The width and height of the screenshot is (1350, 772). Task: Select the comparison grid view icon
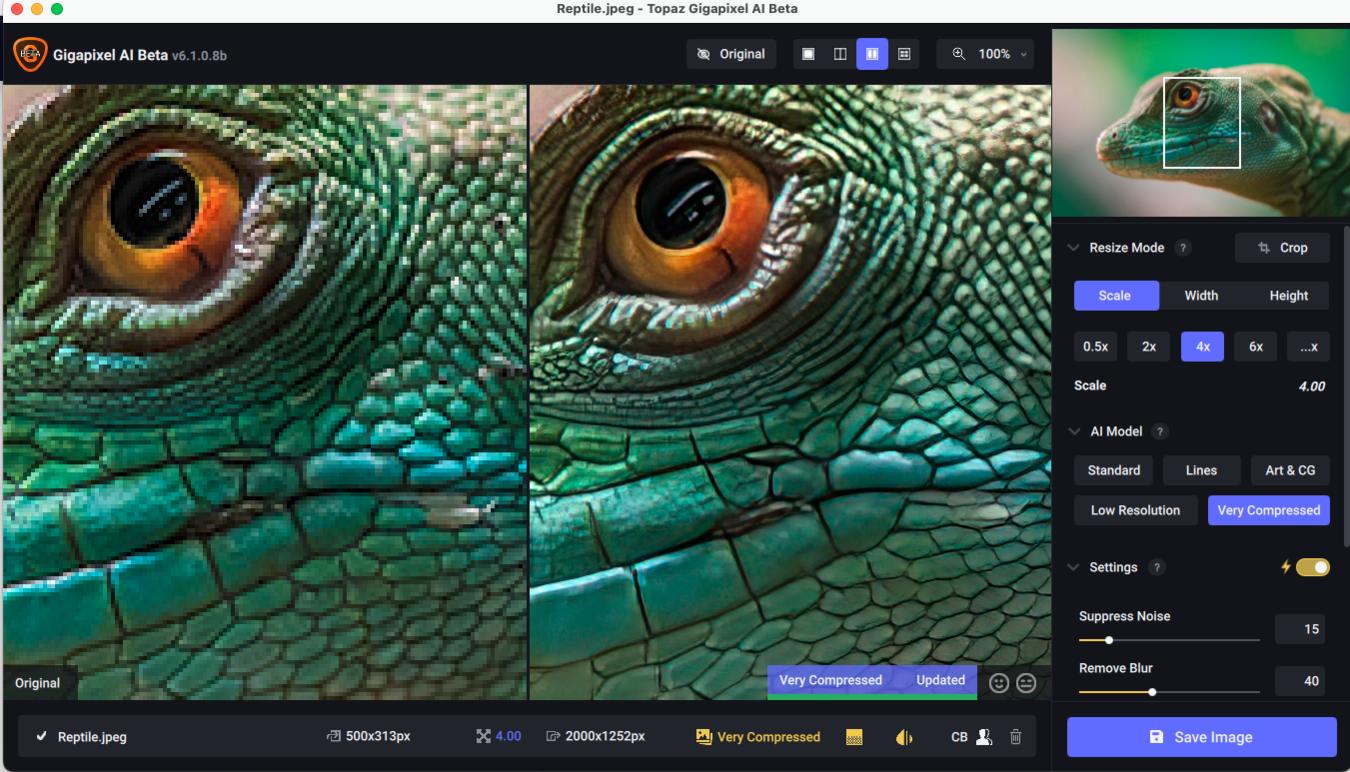904,54
